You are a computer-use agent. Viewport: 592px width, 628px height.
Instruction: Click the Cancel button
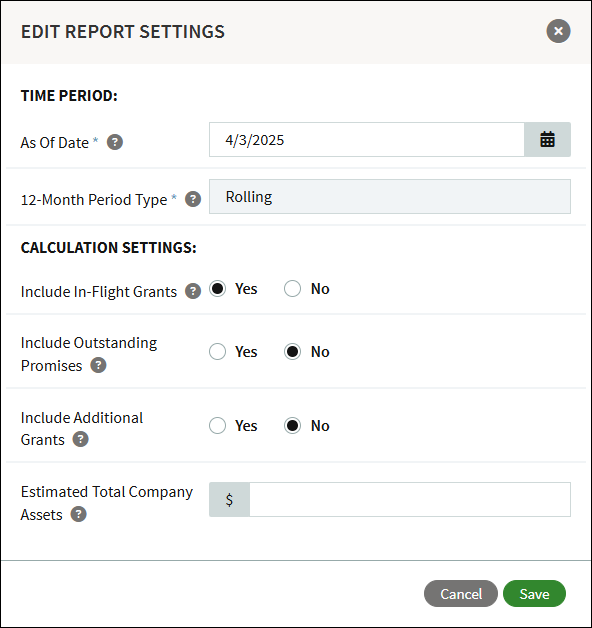point(461,594)
